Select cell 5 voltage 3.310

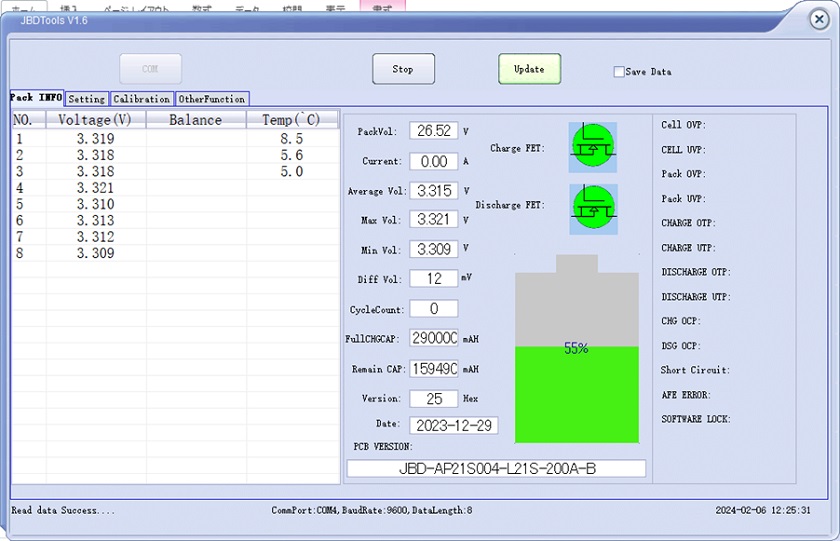96,204
